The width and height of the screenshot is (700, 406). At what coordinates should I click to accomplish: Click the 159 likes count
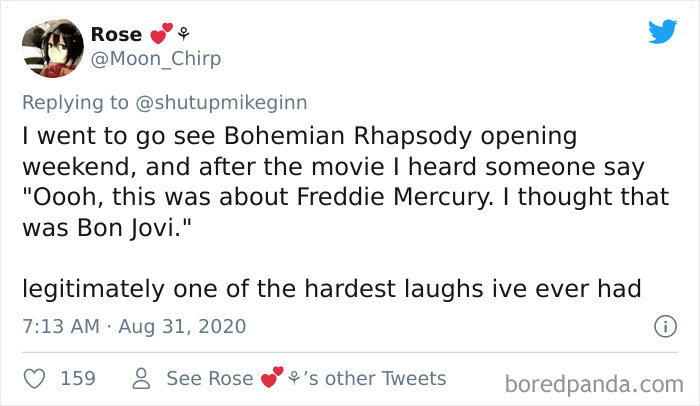point(78,378)
